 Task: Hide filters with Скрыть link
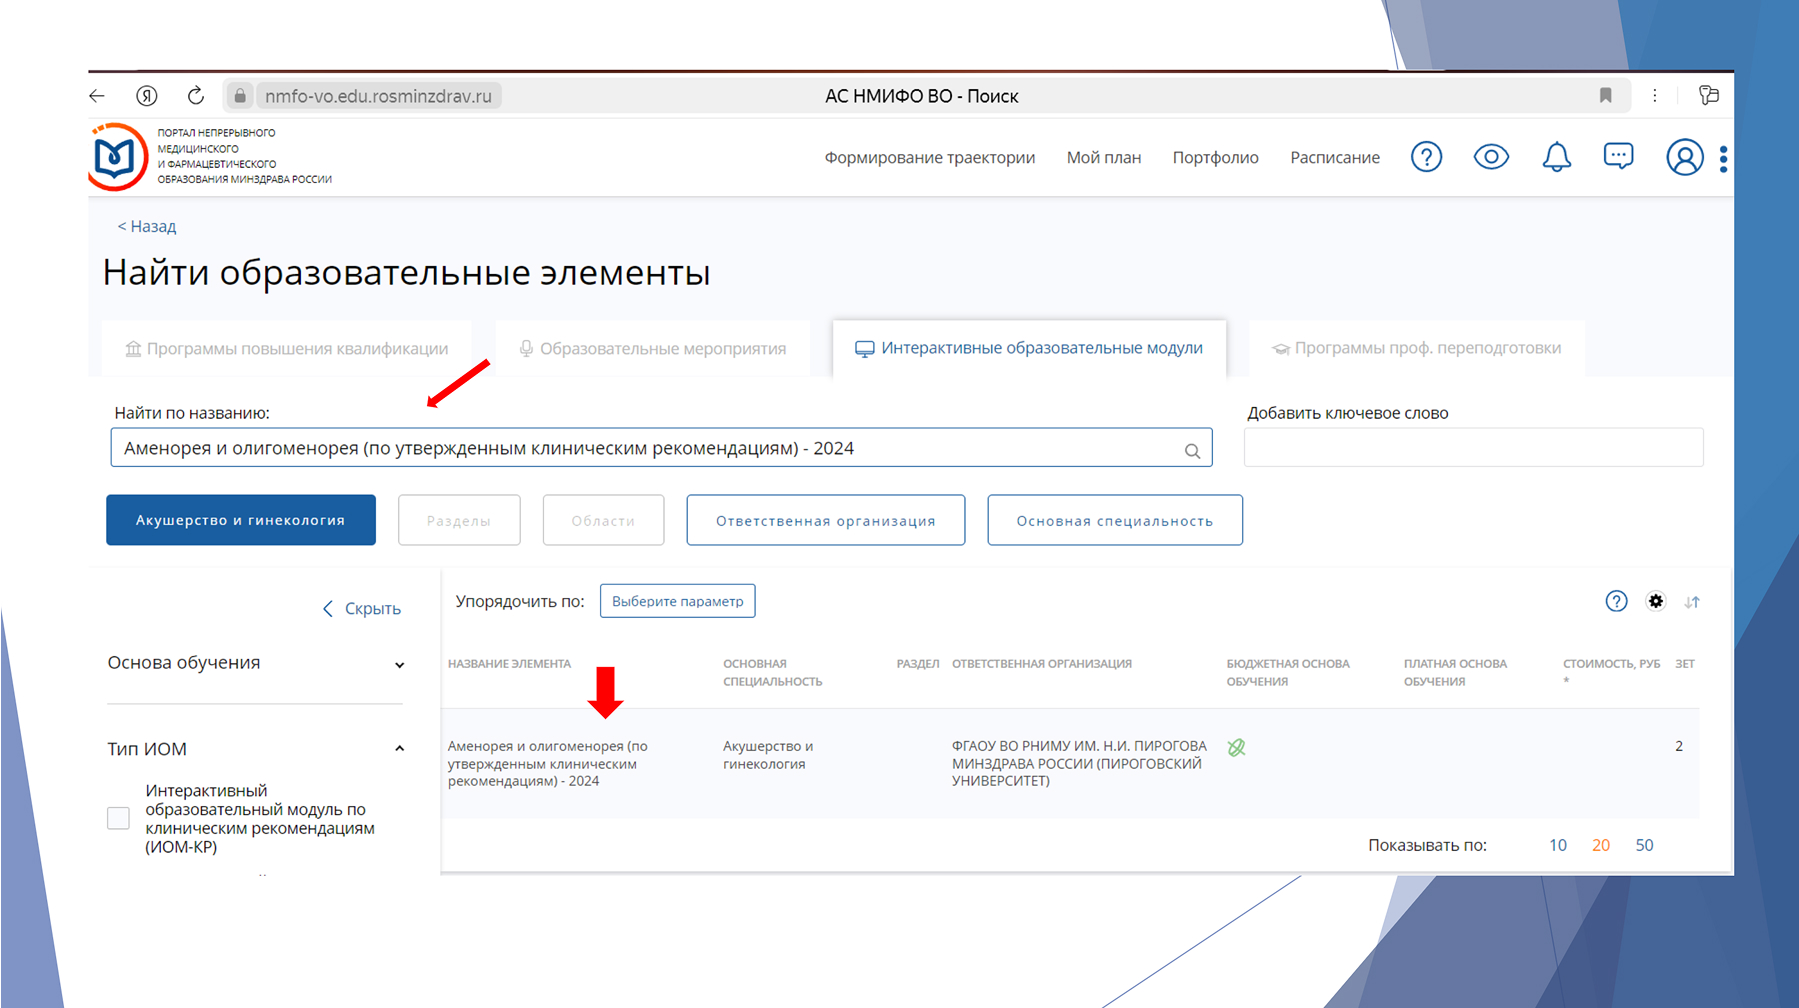pos(362,608)
